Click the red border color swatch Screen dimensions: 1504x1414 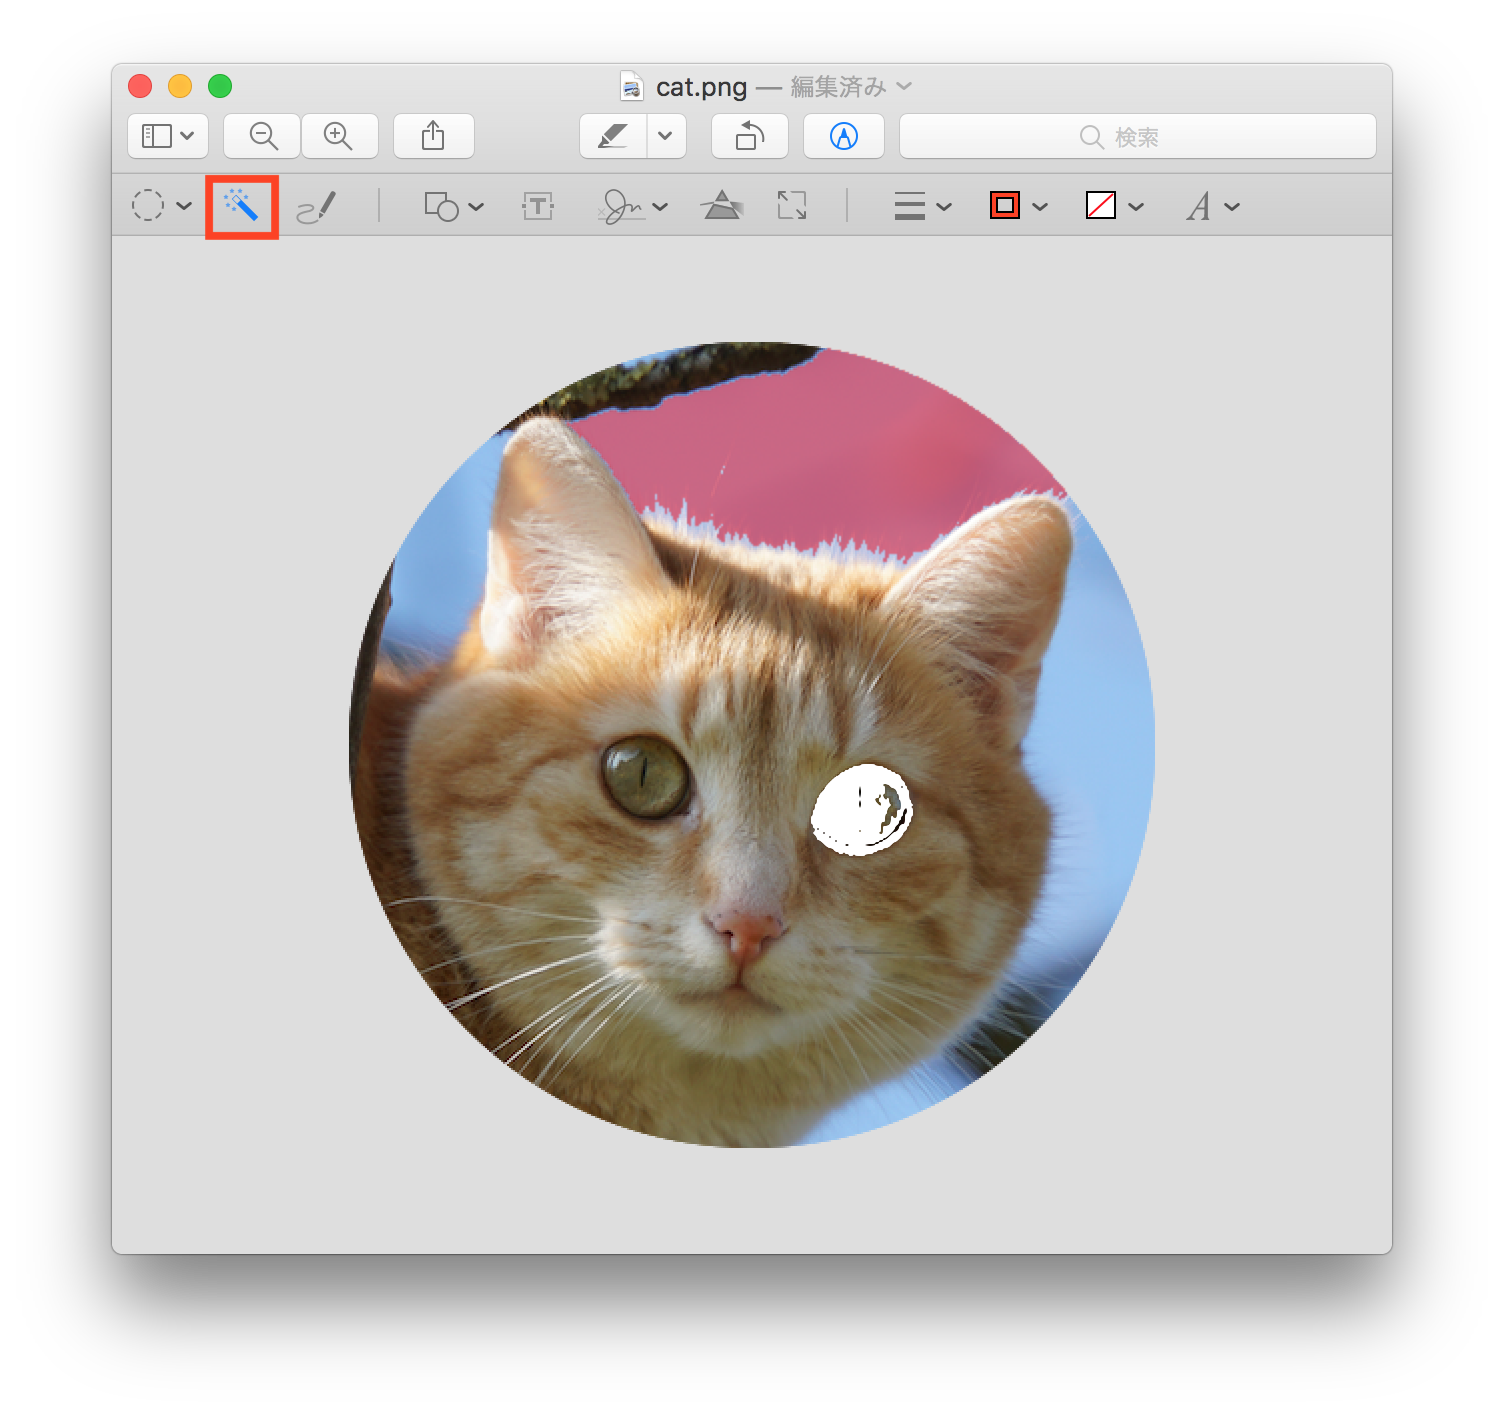(1005, 206)
